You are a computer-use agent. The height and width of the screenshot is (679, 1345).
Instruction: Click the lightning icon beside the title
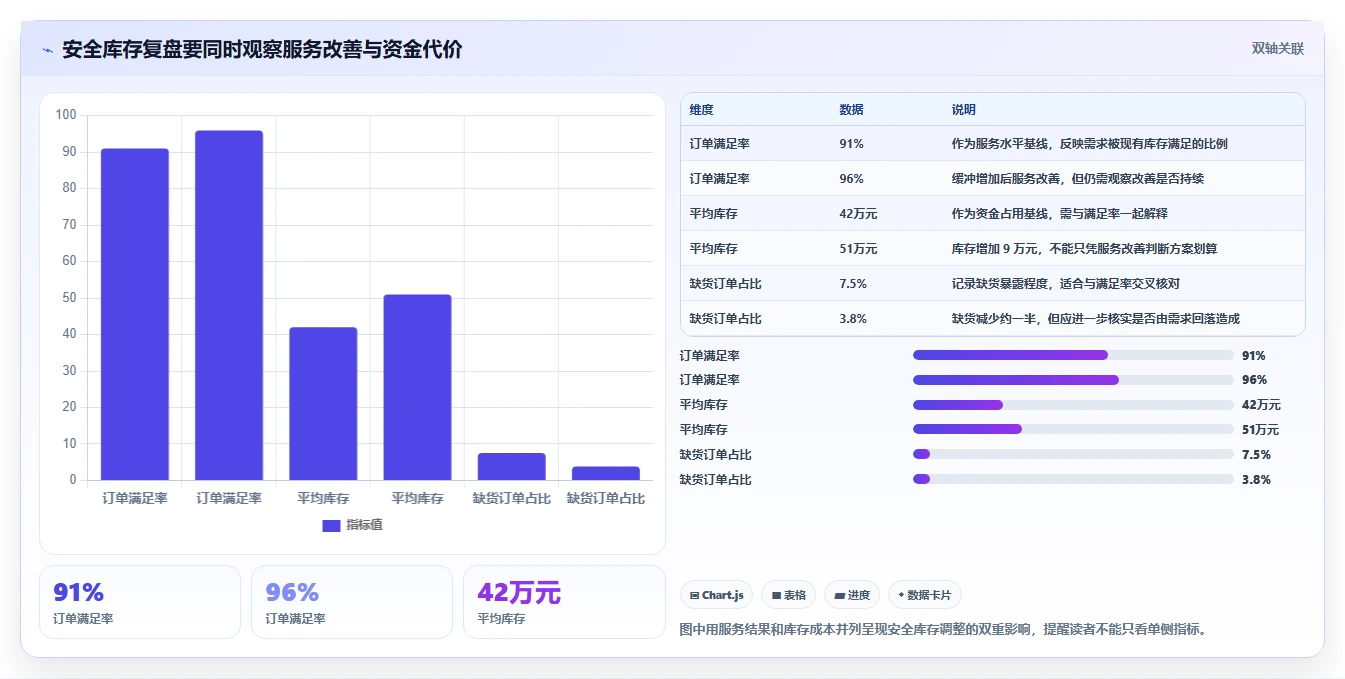48,50
